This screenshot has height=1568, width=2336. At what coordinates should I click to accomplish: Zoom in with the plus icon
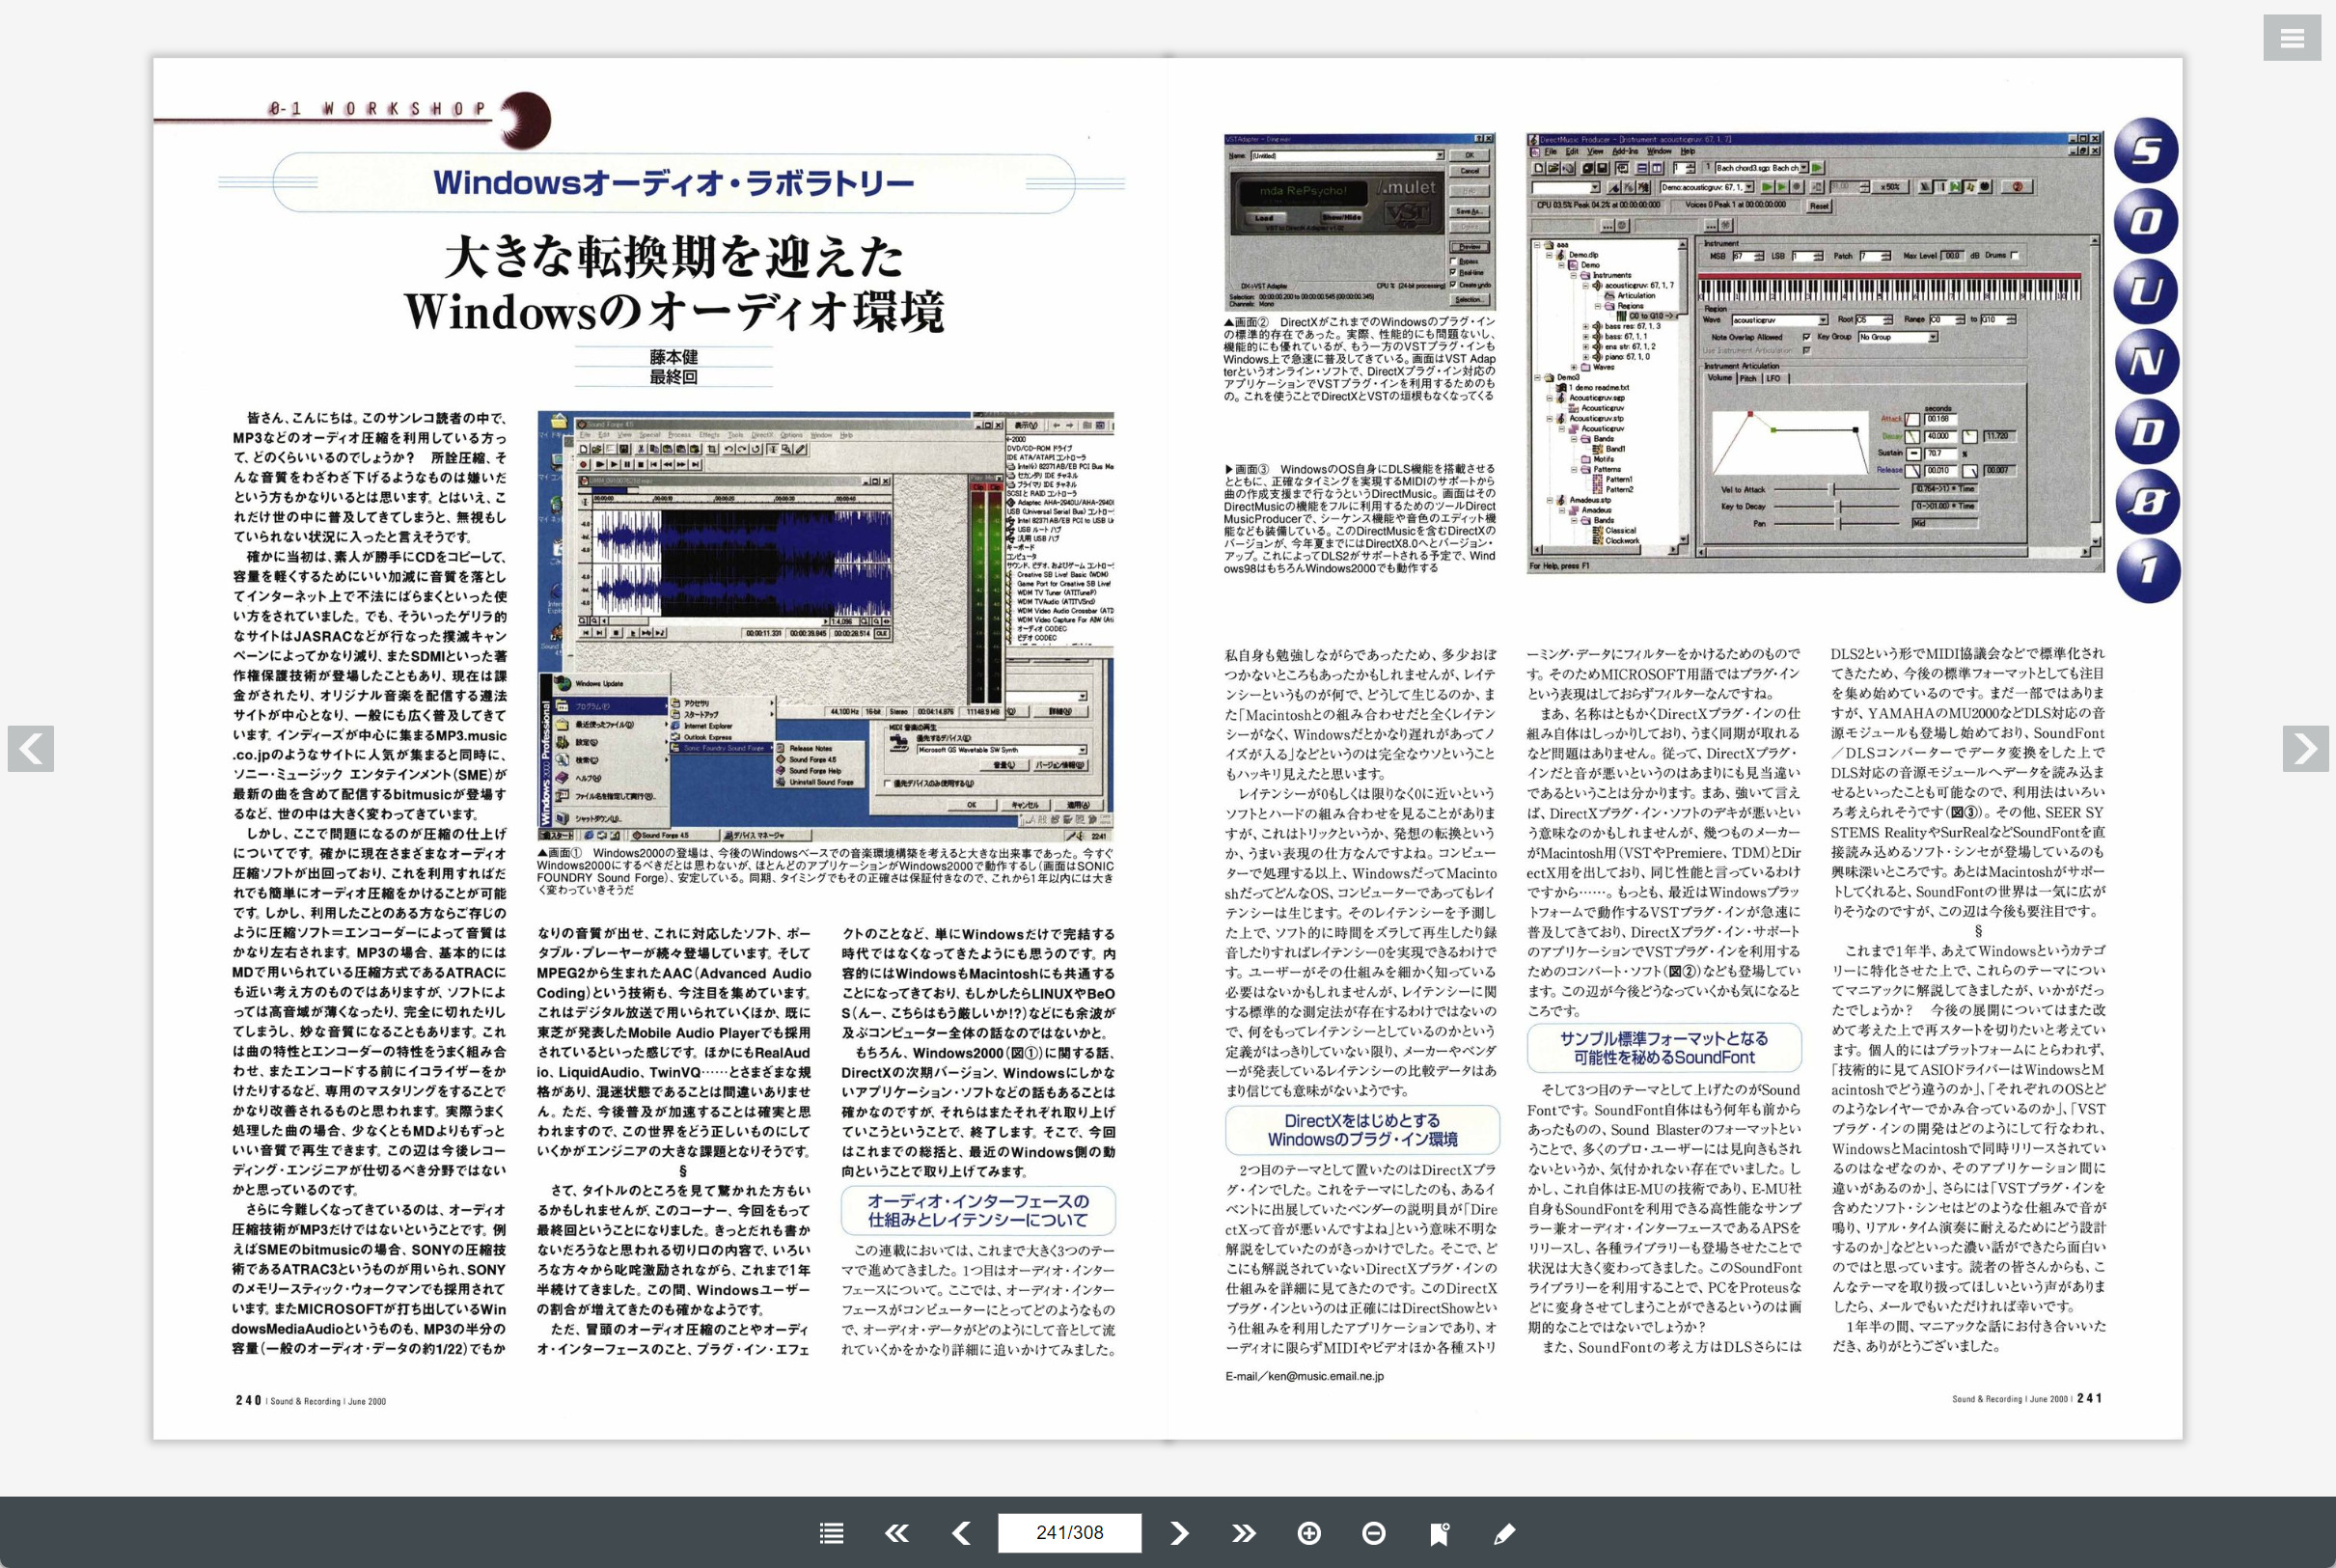pos(1309,1532)
